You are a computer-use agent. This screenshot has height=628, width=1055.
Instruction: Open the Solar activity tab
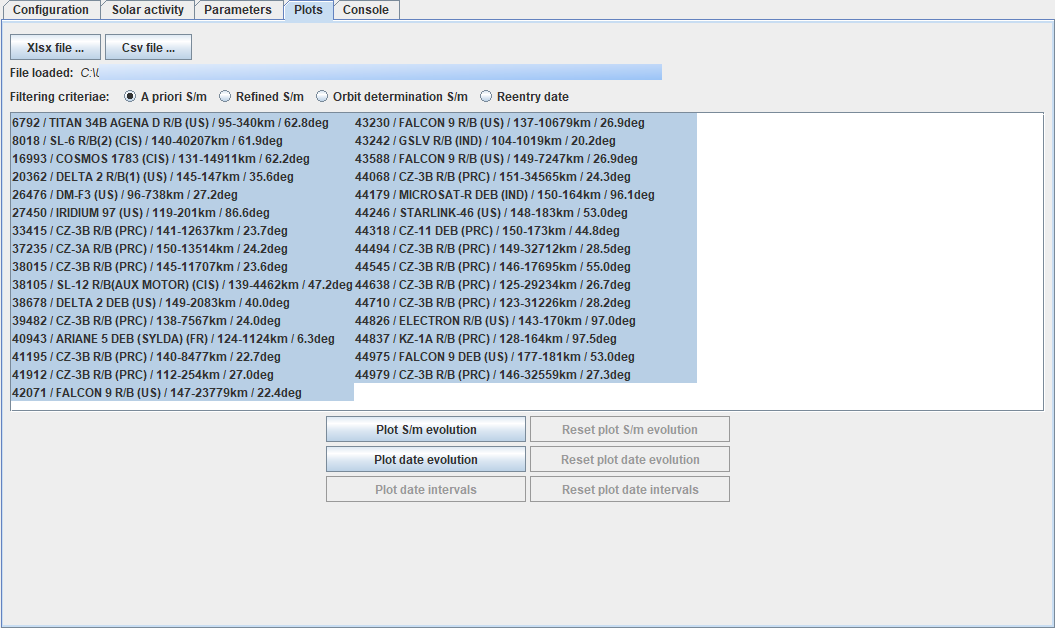click(147, 10)
